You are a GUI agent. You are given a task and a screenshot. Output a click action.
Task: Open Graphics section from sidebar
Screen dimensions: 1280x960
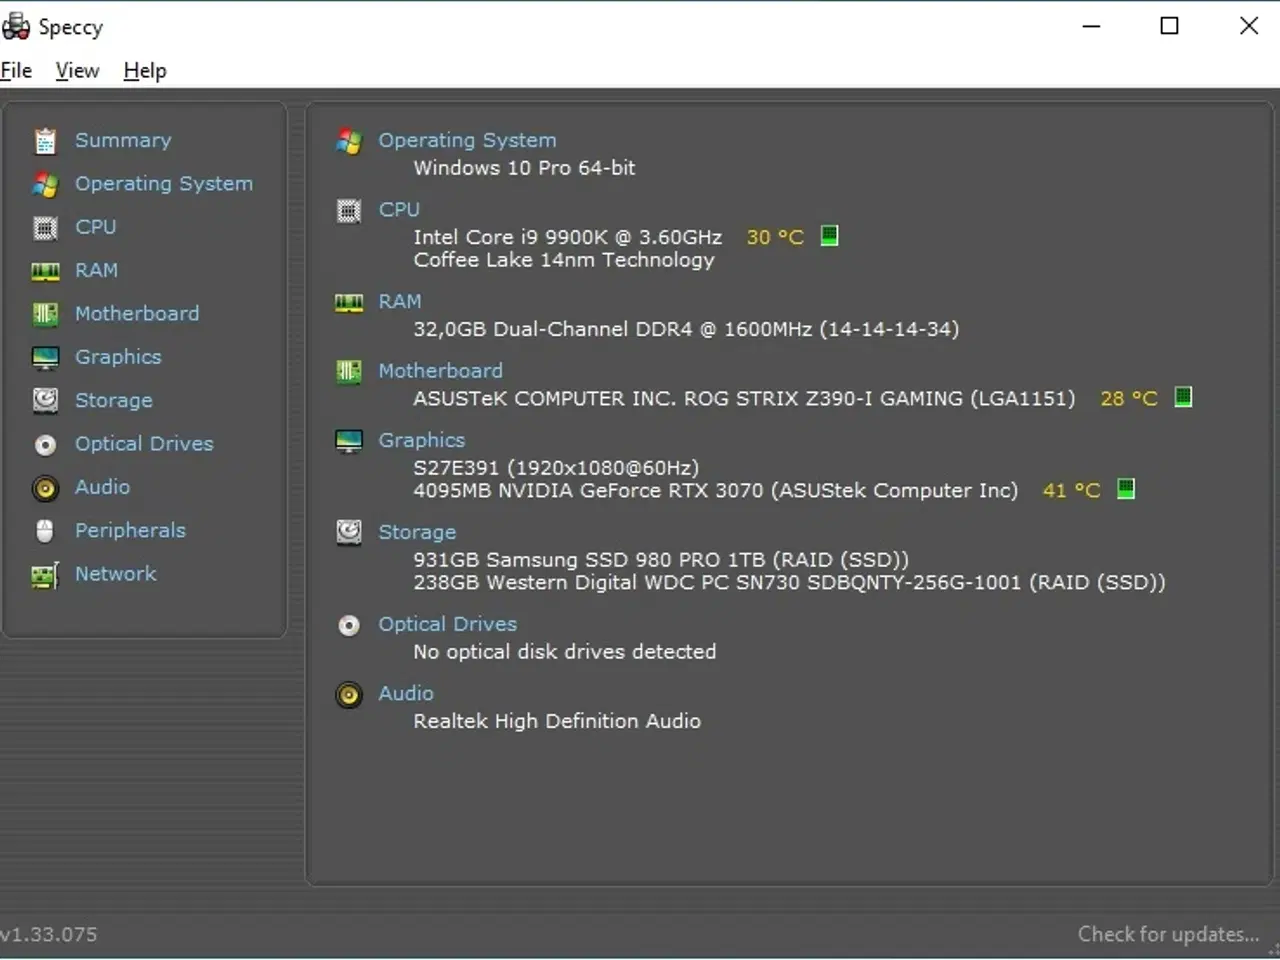click(x=118, y=357)
